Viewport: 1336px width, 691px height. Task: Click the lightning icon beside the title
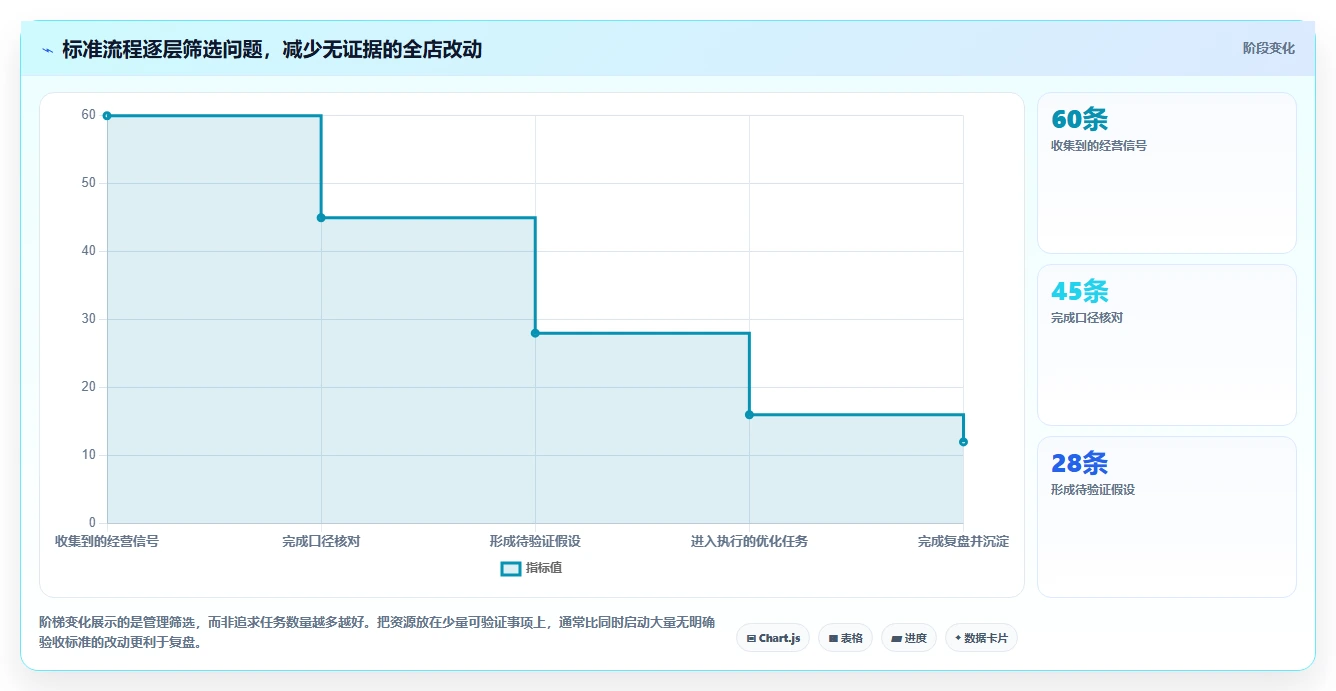click(48, 50)
